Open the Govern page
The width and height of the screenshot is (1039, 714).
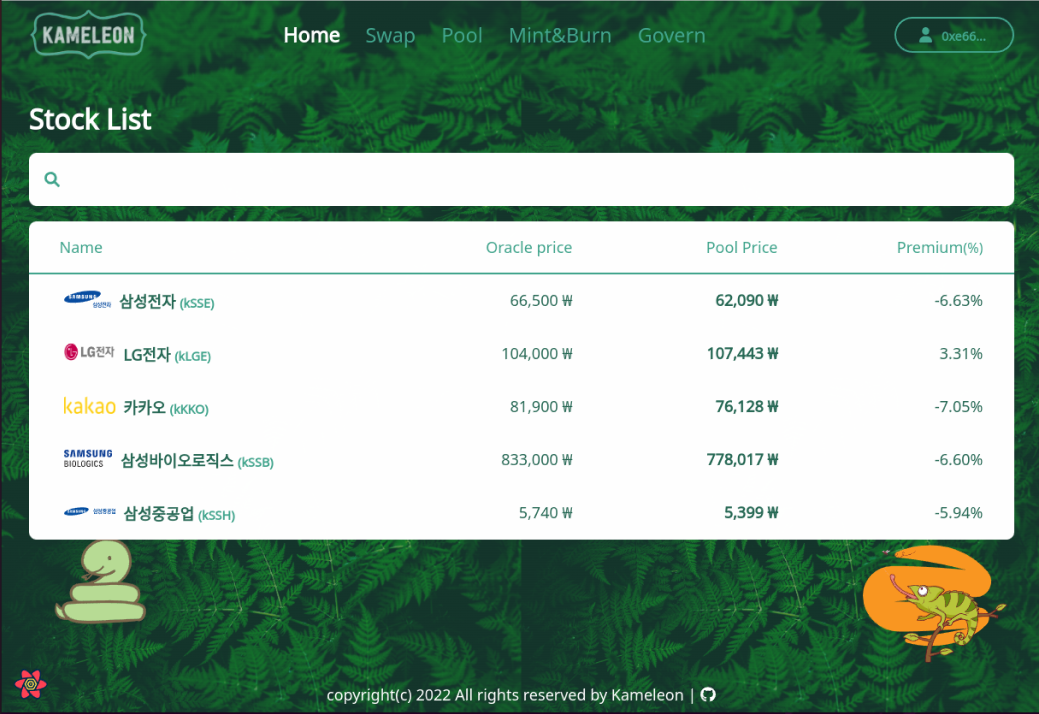click(671, 35)
